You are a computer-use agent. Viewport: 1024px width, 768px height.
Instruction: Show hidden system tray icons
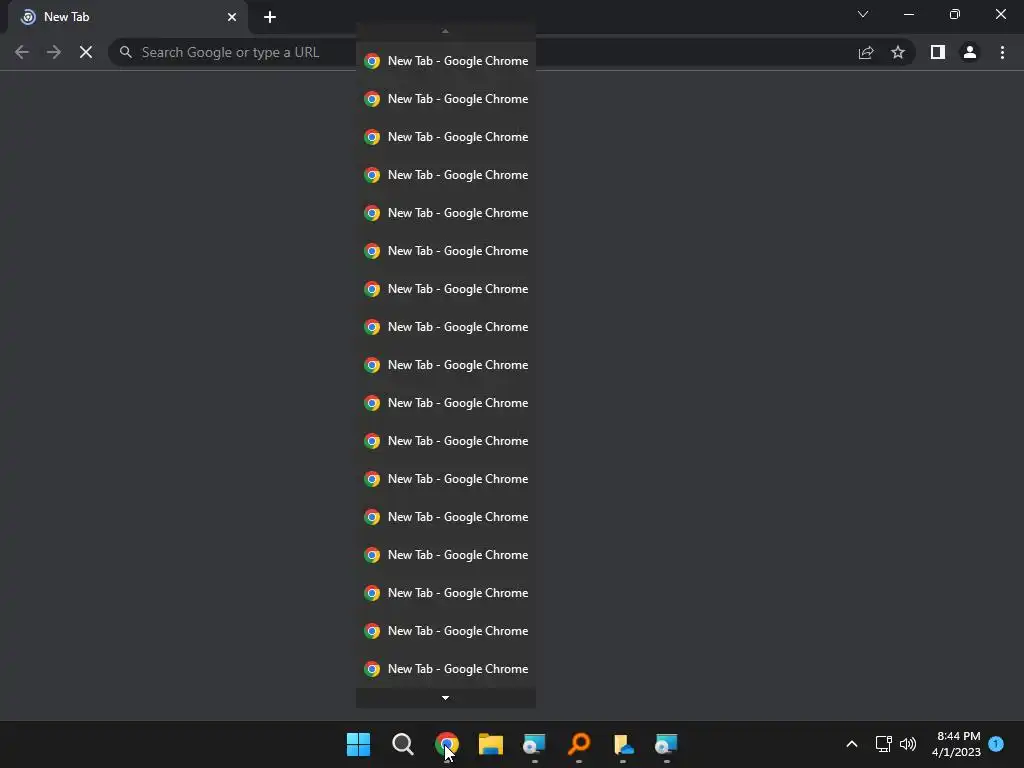click(x=852, y=744)
